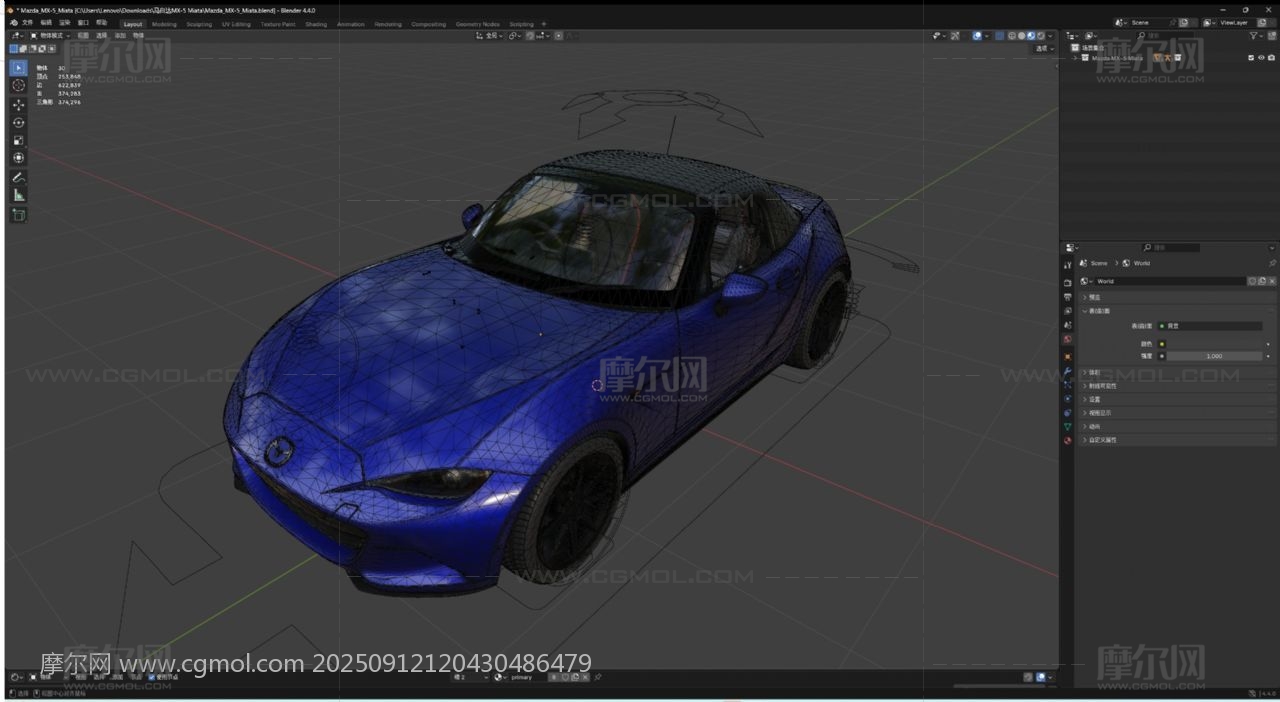
Task: Open the 文件 menu
Action: click(x=27, y=23)
